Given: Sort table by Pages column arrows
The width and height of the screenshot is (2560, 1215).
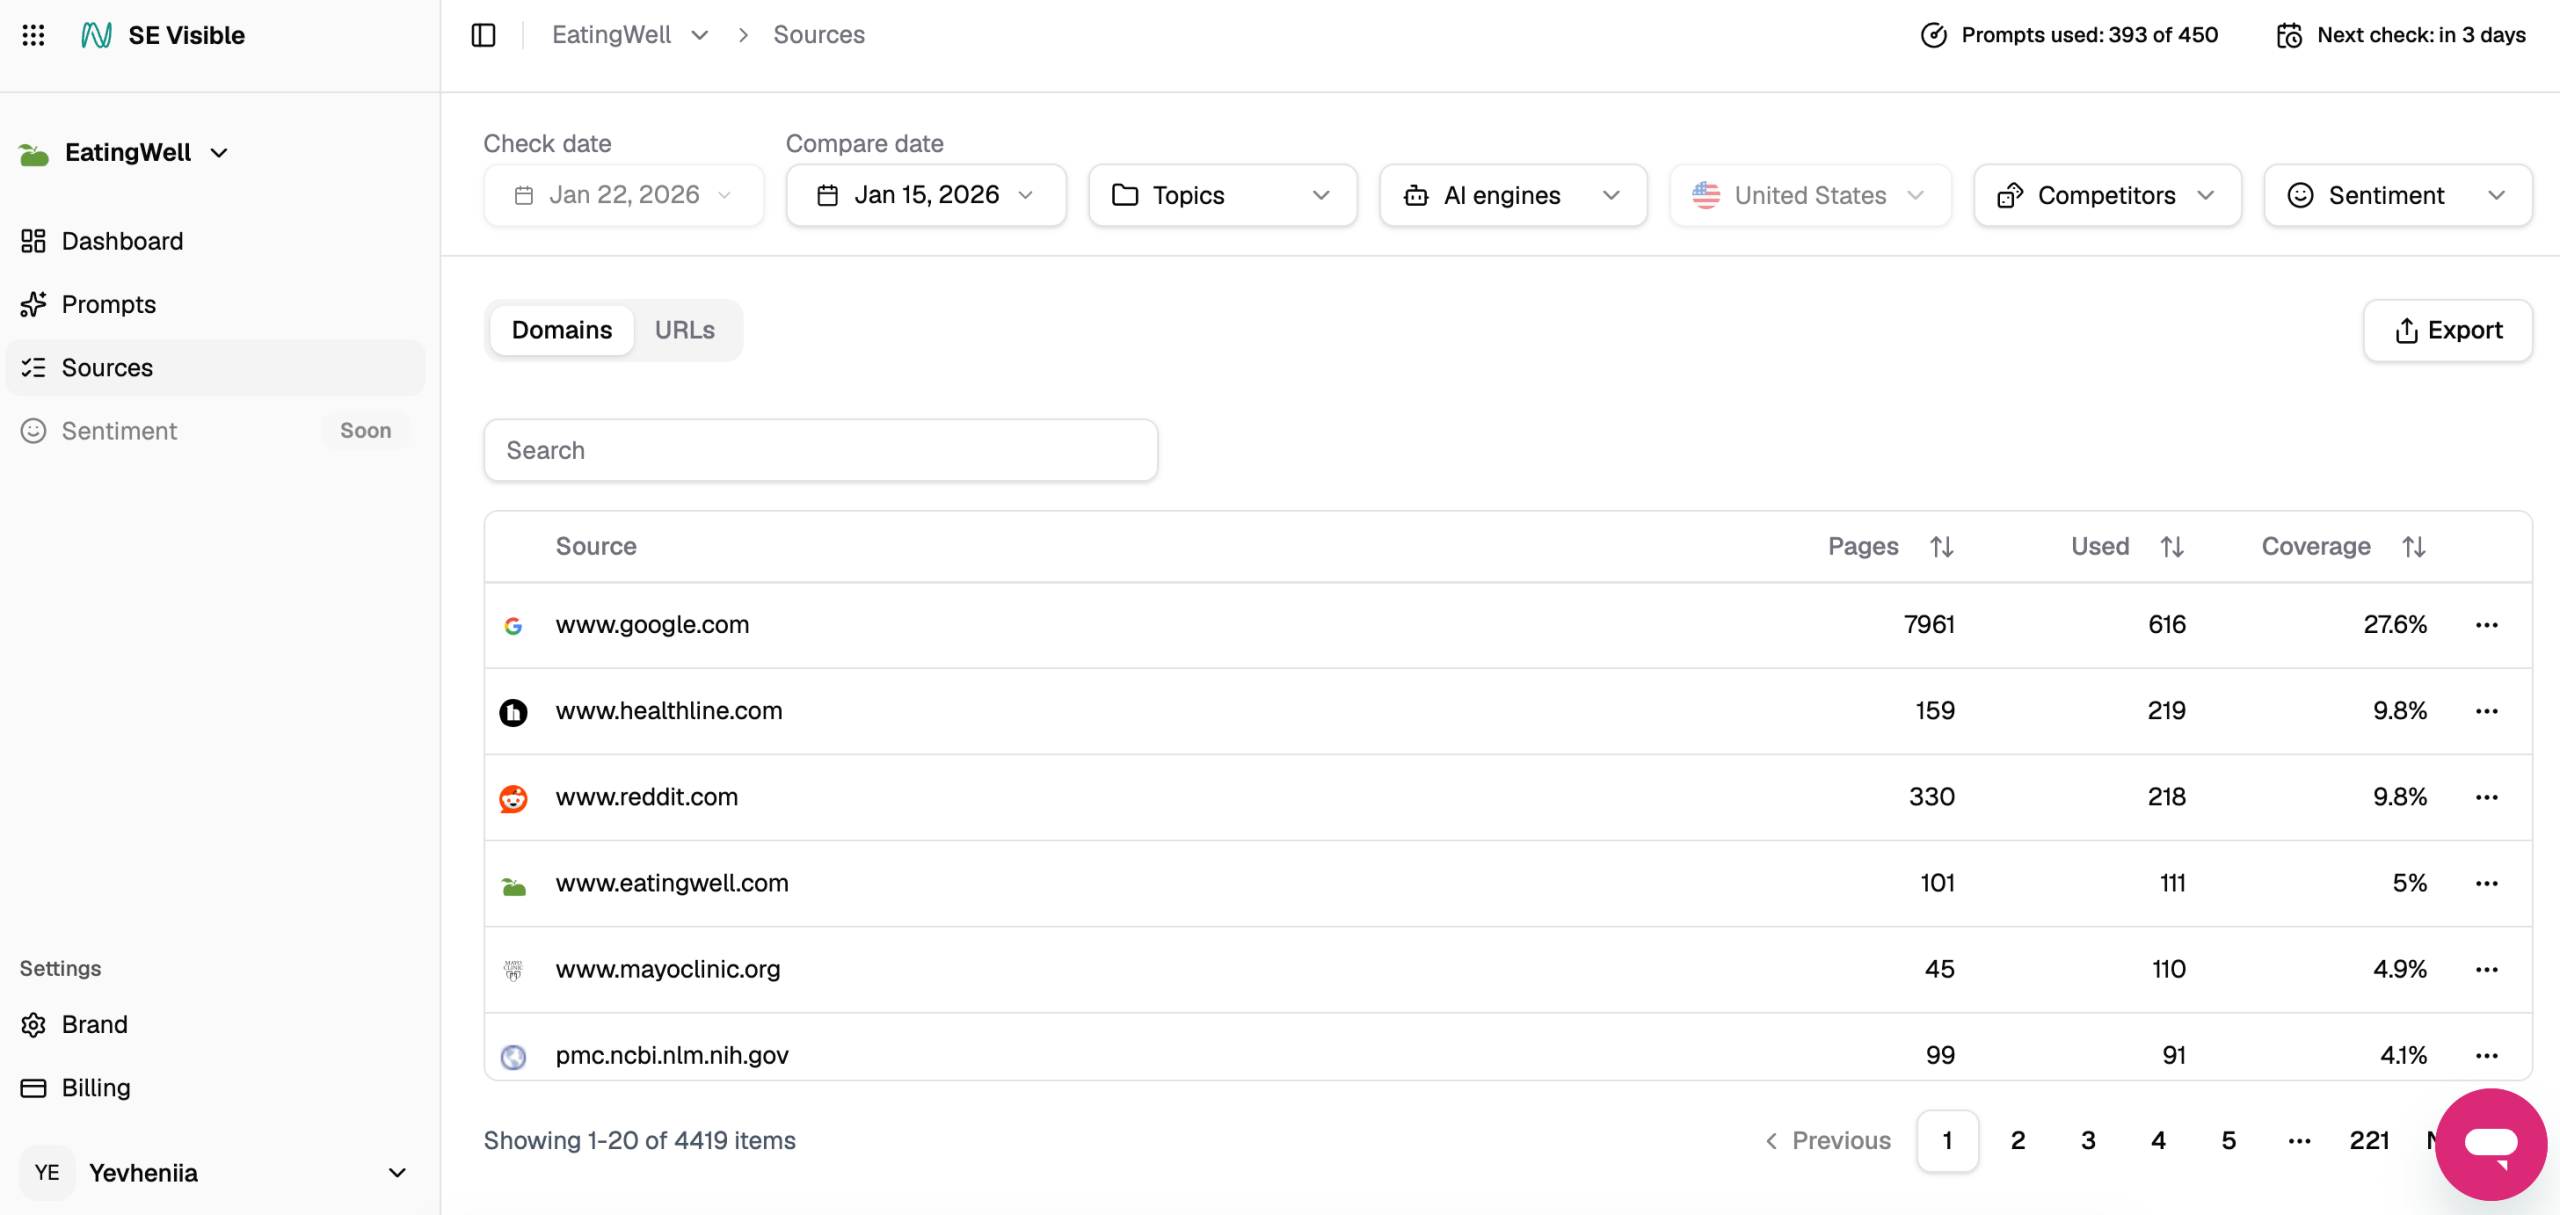Looking at the screenshot, I should [x=1941, y=547].
